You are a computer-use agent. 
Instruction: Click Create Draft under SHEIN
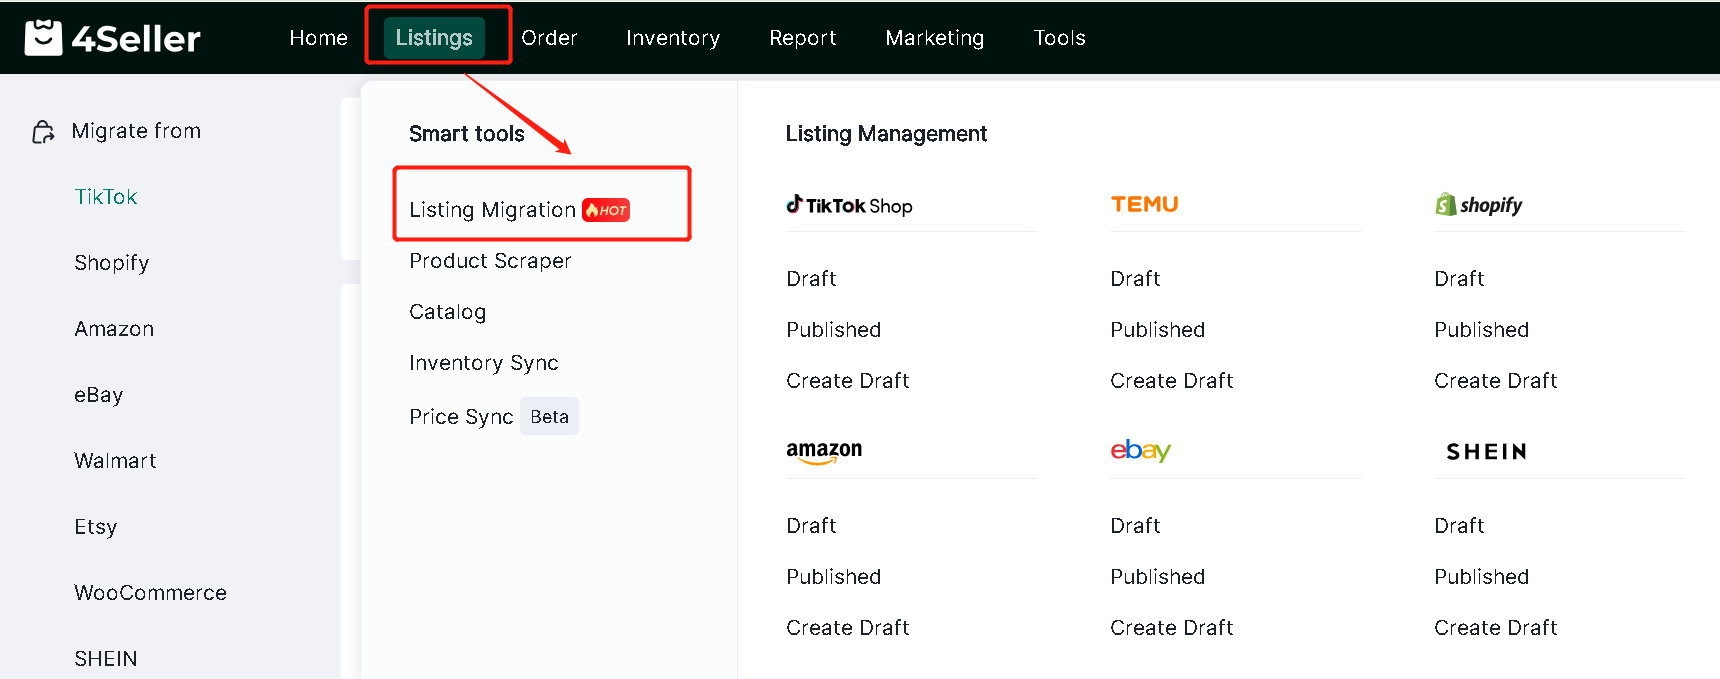click(x=1495, y=628)
